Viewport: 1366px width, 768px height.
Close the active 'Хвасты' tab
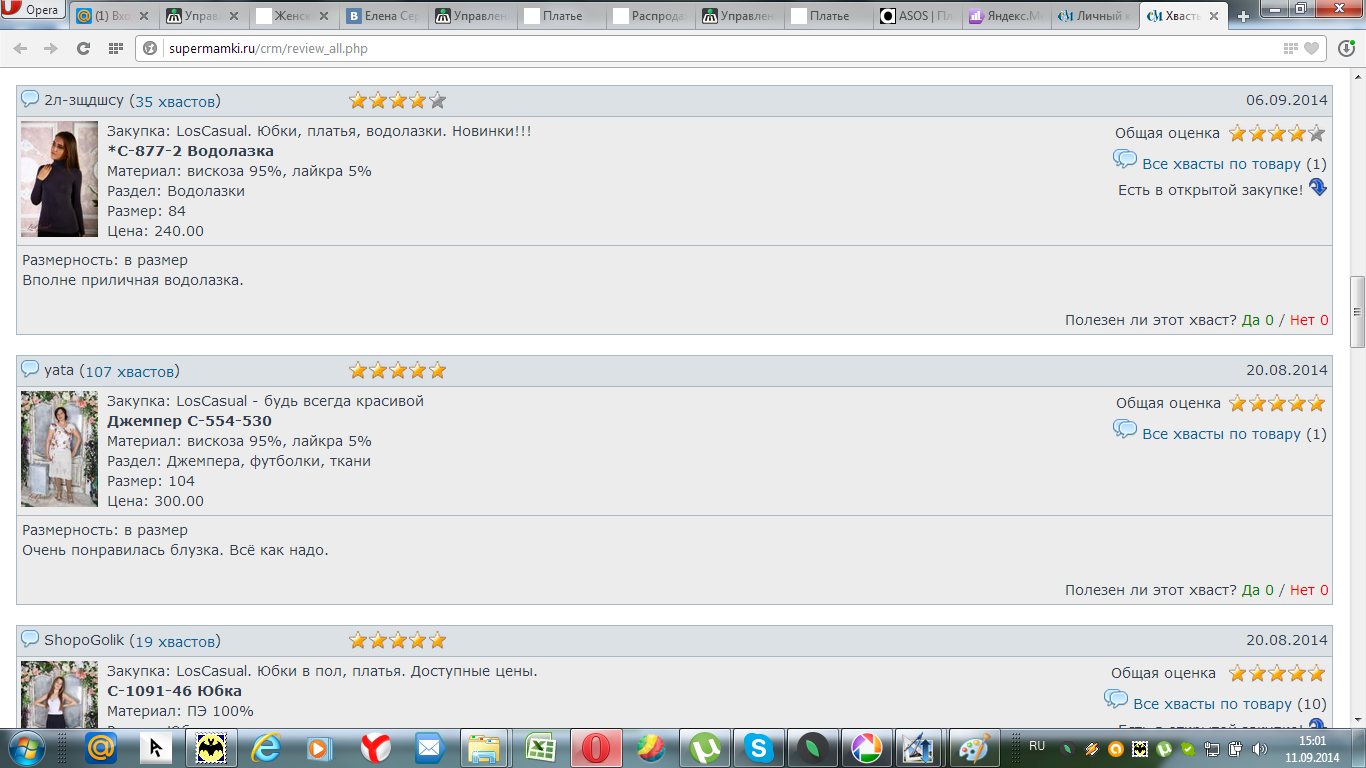pos(1216,16)
